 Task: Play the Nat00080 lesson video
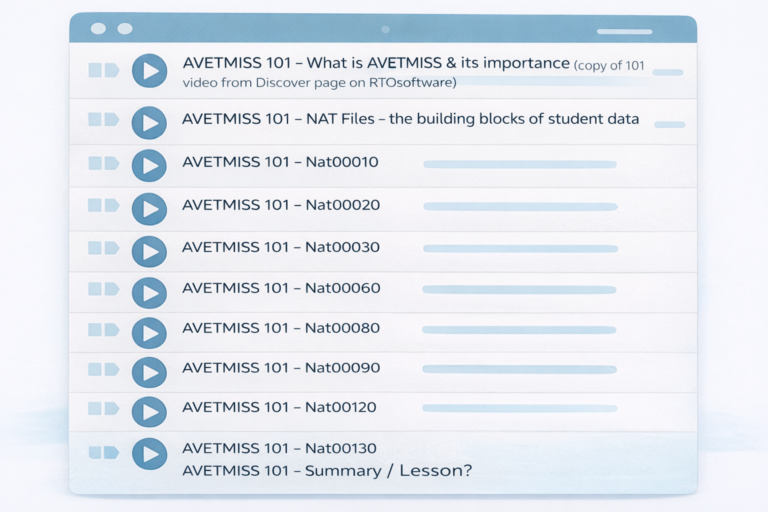[149, 332]
